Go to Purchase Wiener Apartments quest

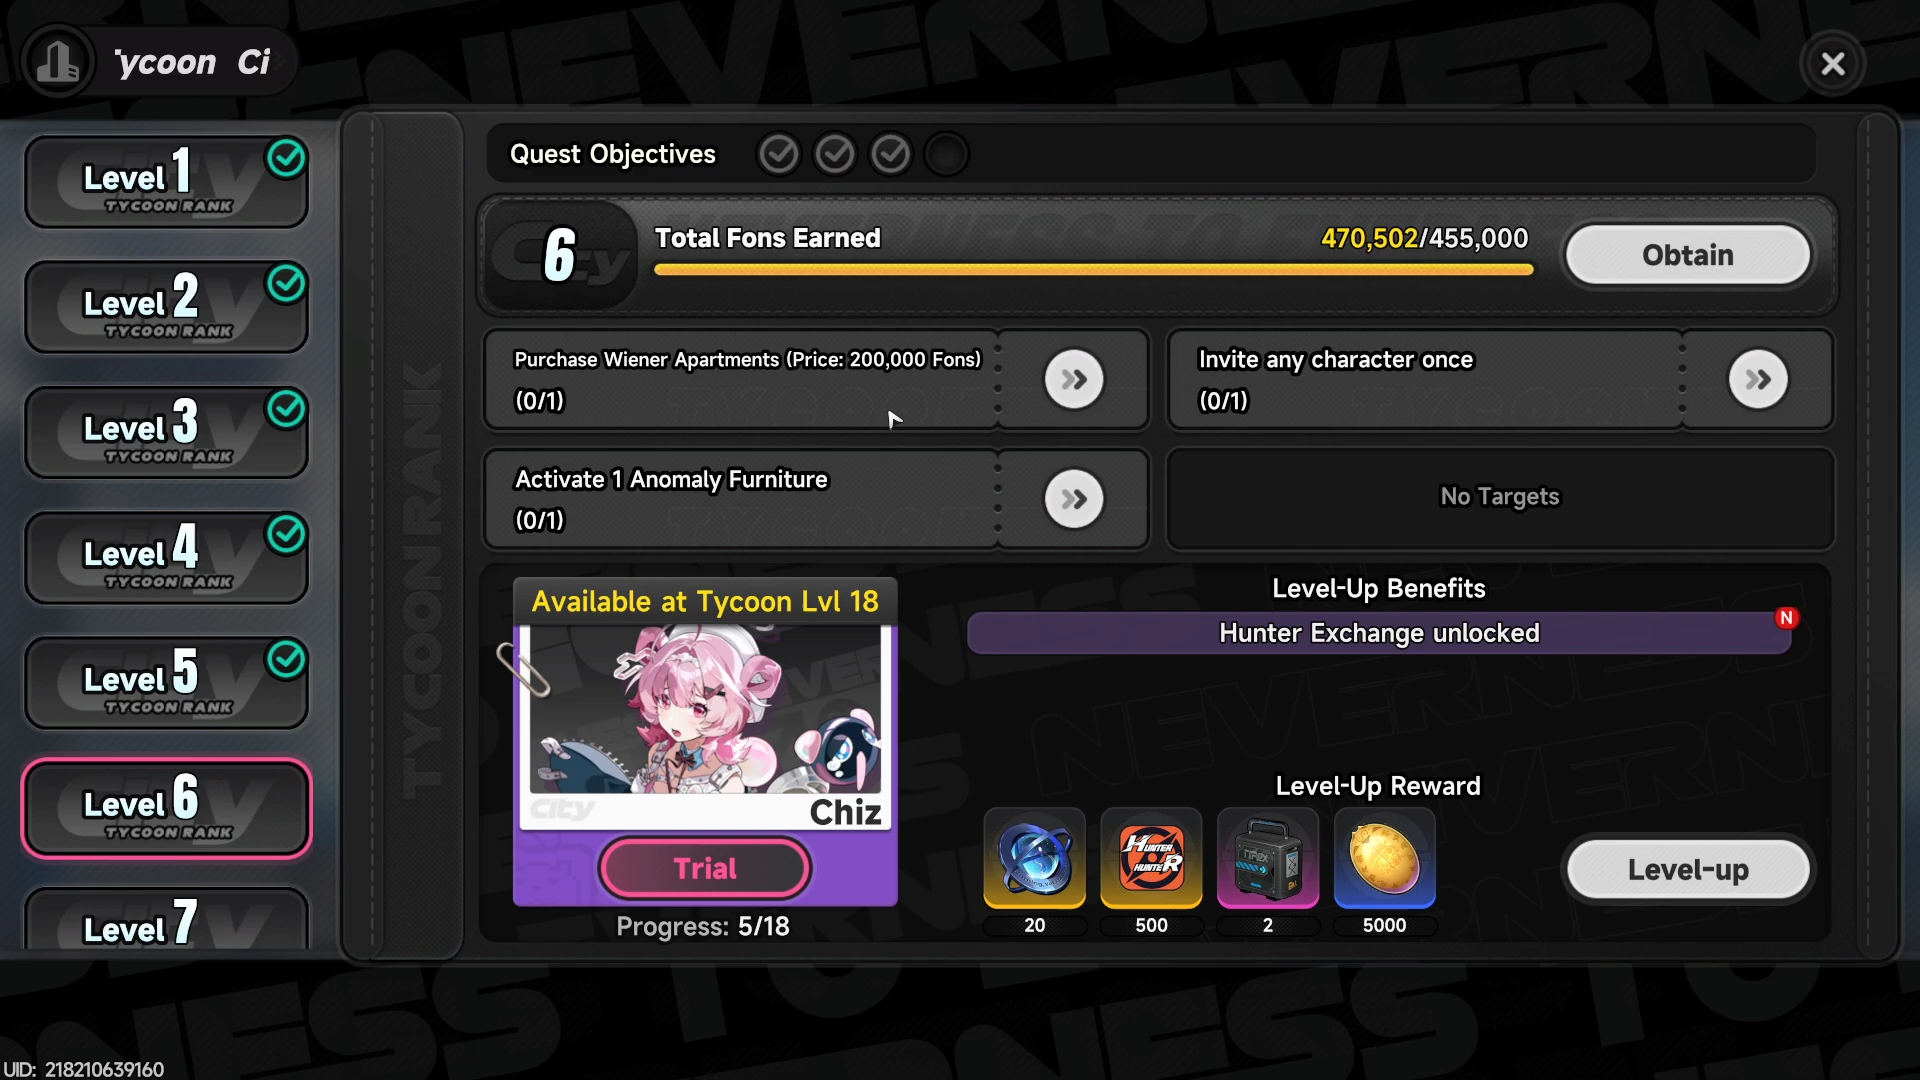pos(1074,380)
